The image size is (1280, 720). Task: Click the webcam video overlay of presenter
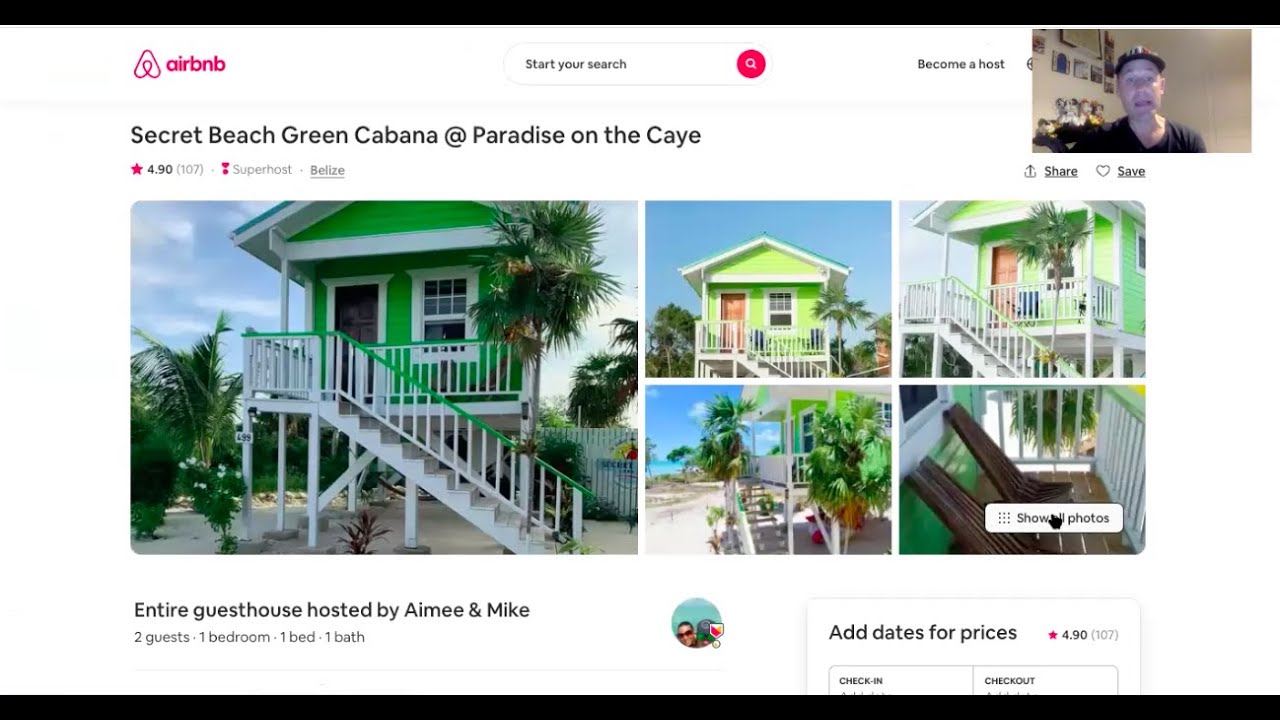pos(1141,91)
